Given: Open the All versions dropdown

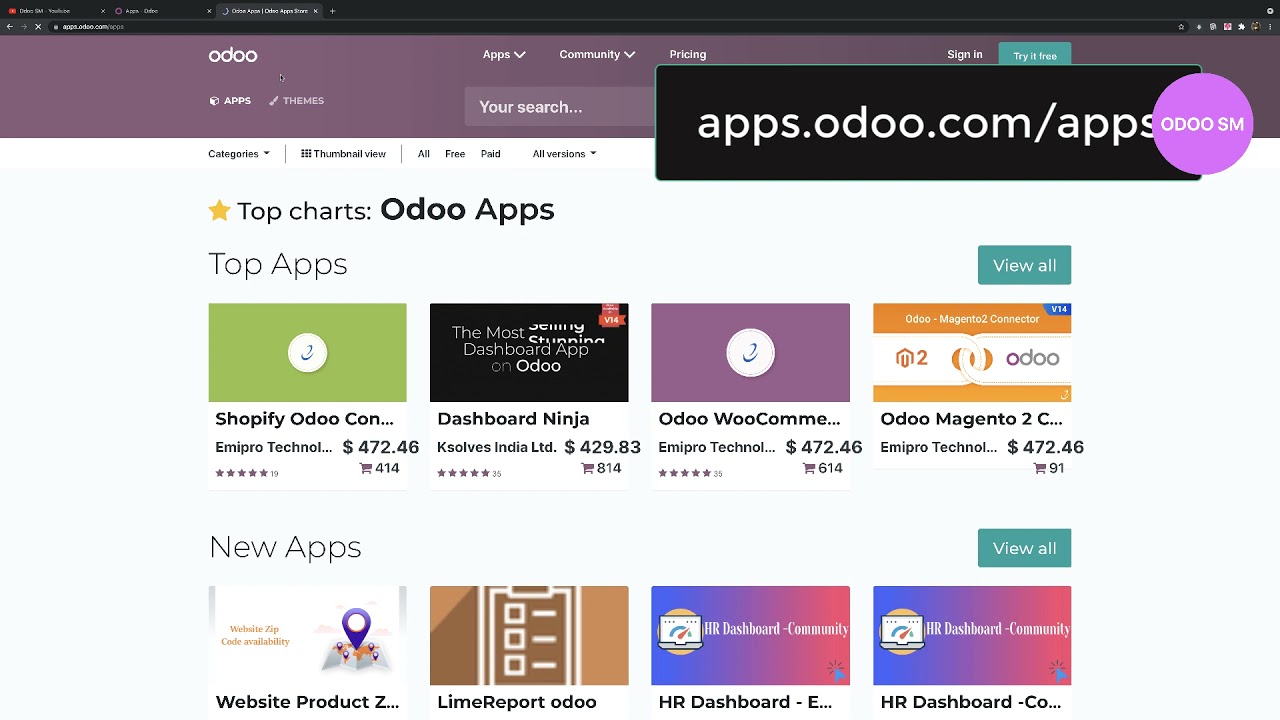Looking at the screenshot, I should pos(564,154).
